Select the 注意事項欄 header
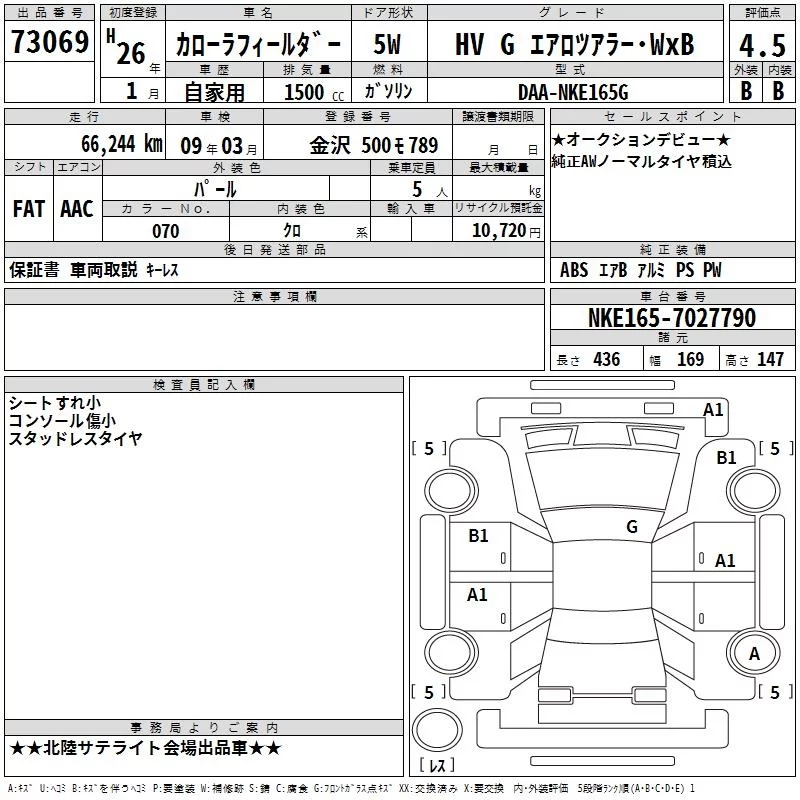800x800 pixels. coord(274,296)
